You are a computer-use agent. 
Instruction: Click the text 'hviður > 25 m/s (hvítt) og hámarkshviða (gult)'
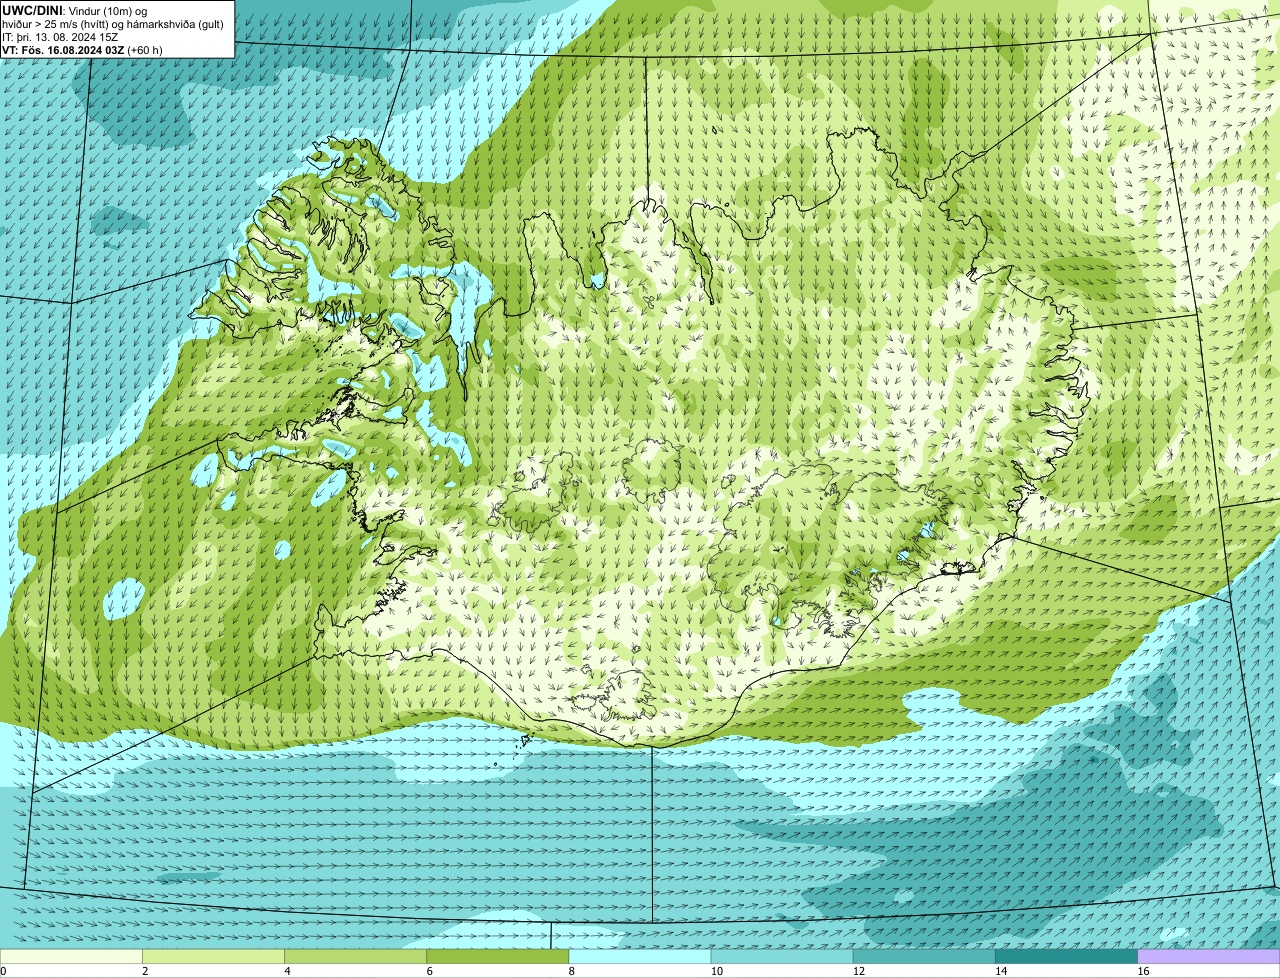[x=113, y=23]
